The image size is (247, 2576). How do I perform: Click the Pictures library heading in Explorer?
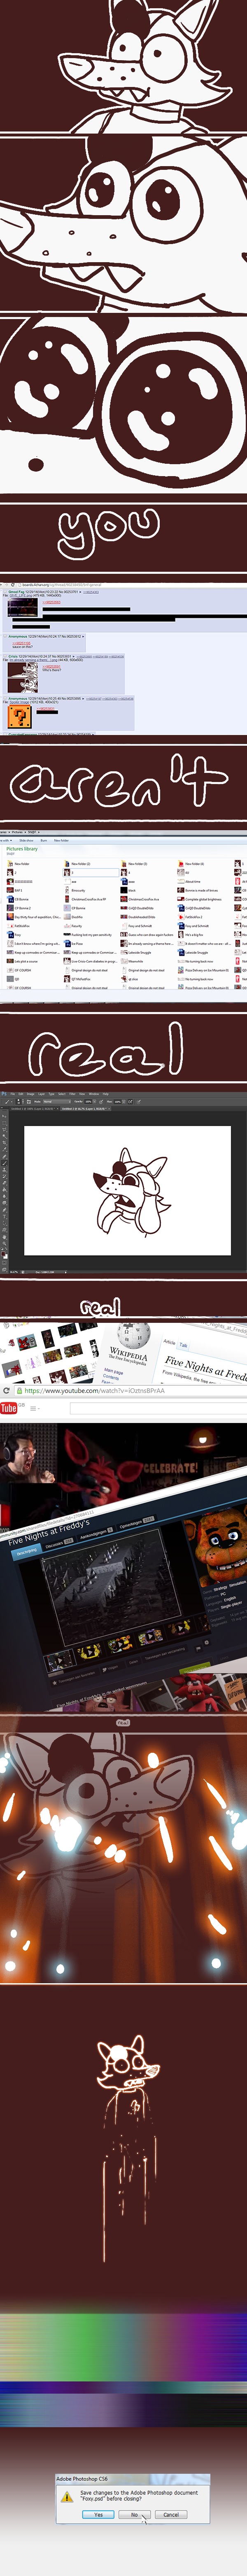coord(22,850)
